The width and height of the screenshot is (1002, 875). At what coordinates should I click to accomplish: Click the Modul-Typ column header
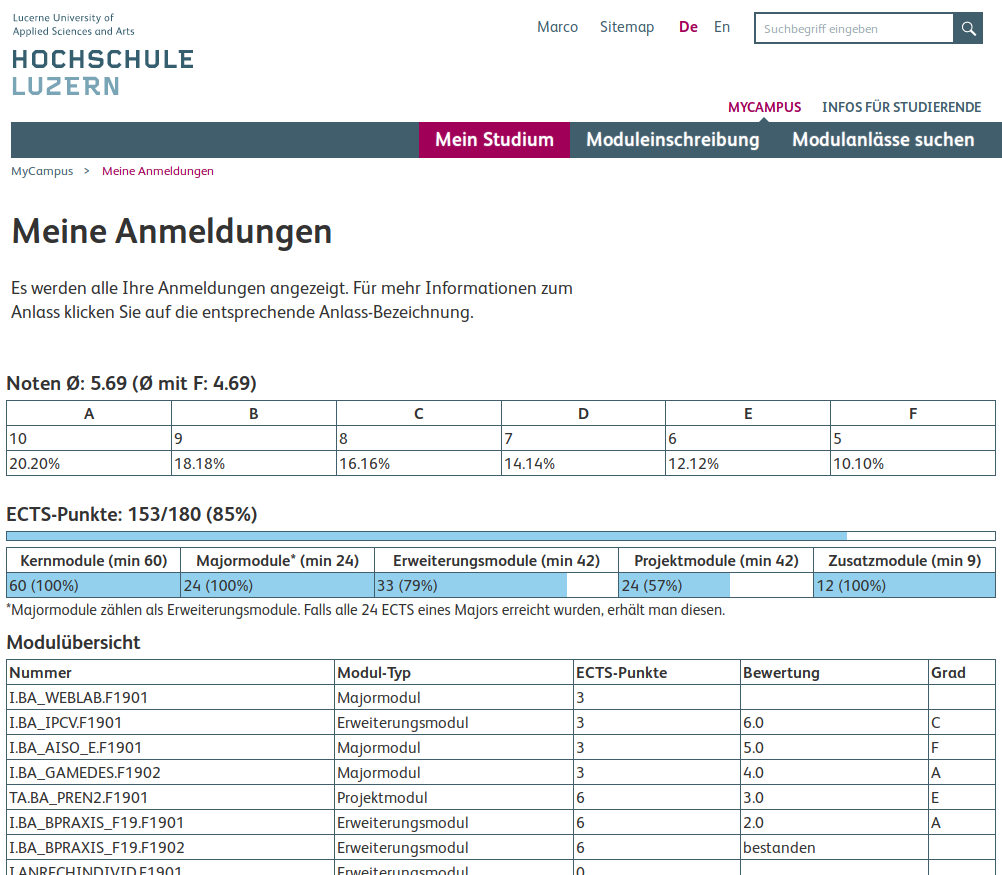pos(454,672)
